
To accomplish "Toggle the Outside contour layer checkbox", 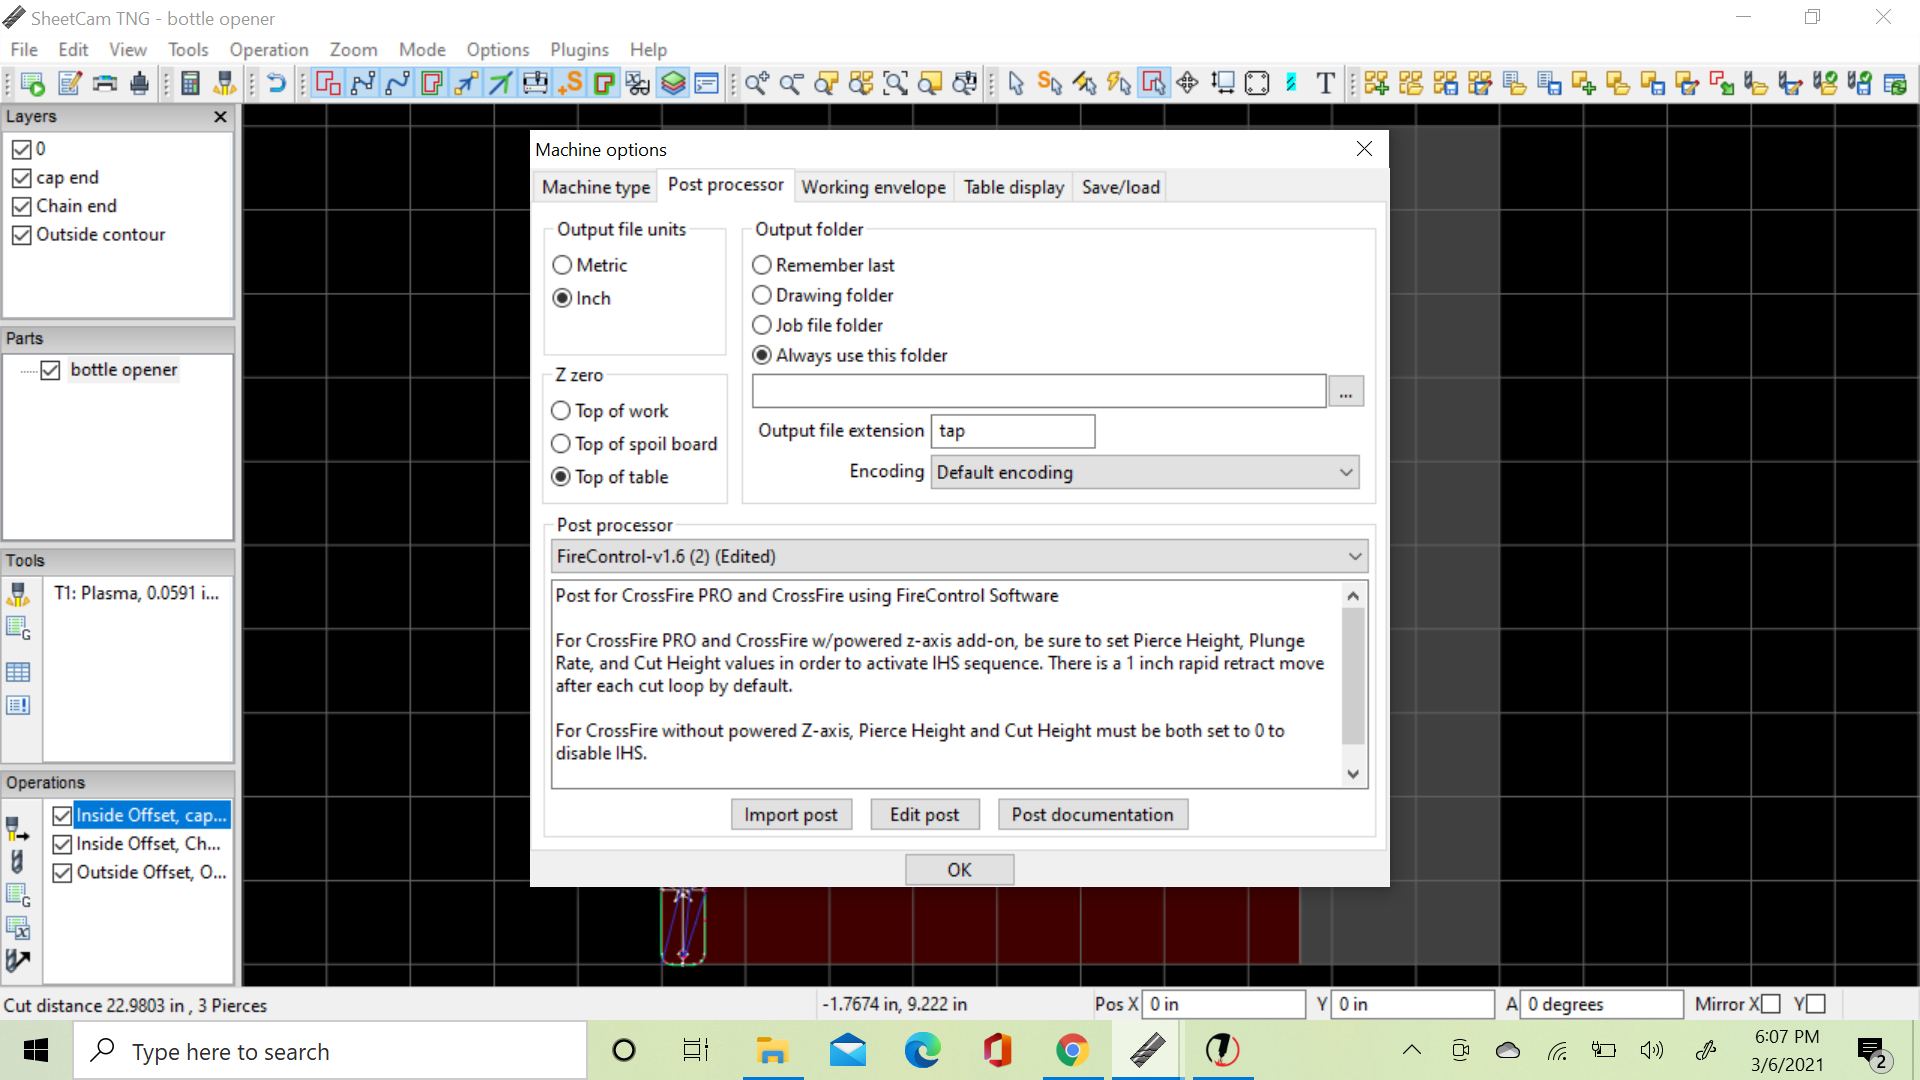I will pyautogui.click(x=22, y=235).
